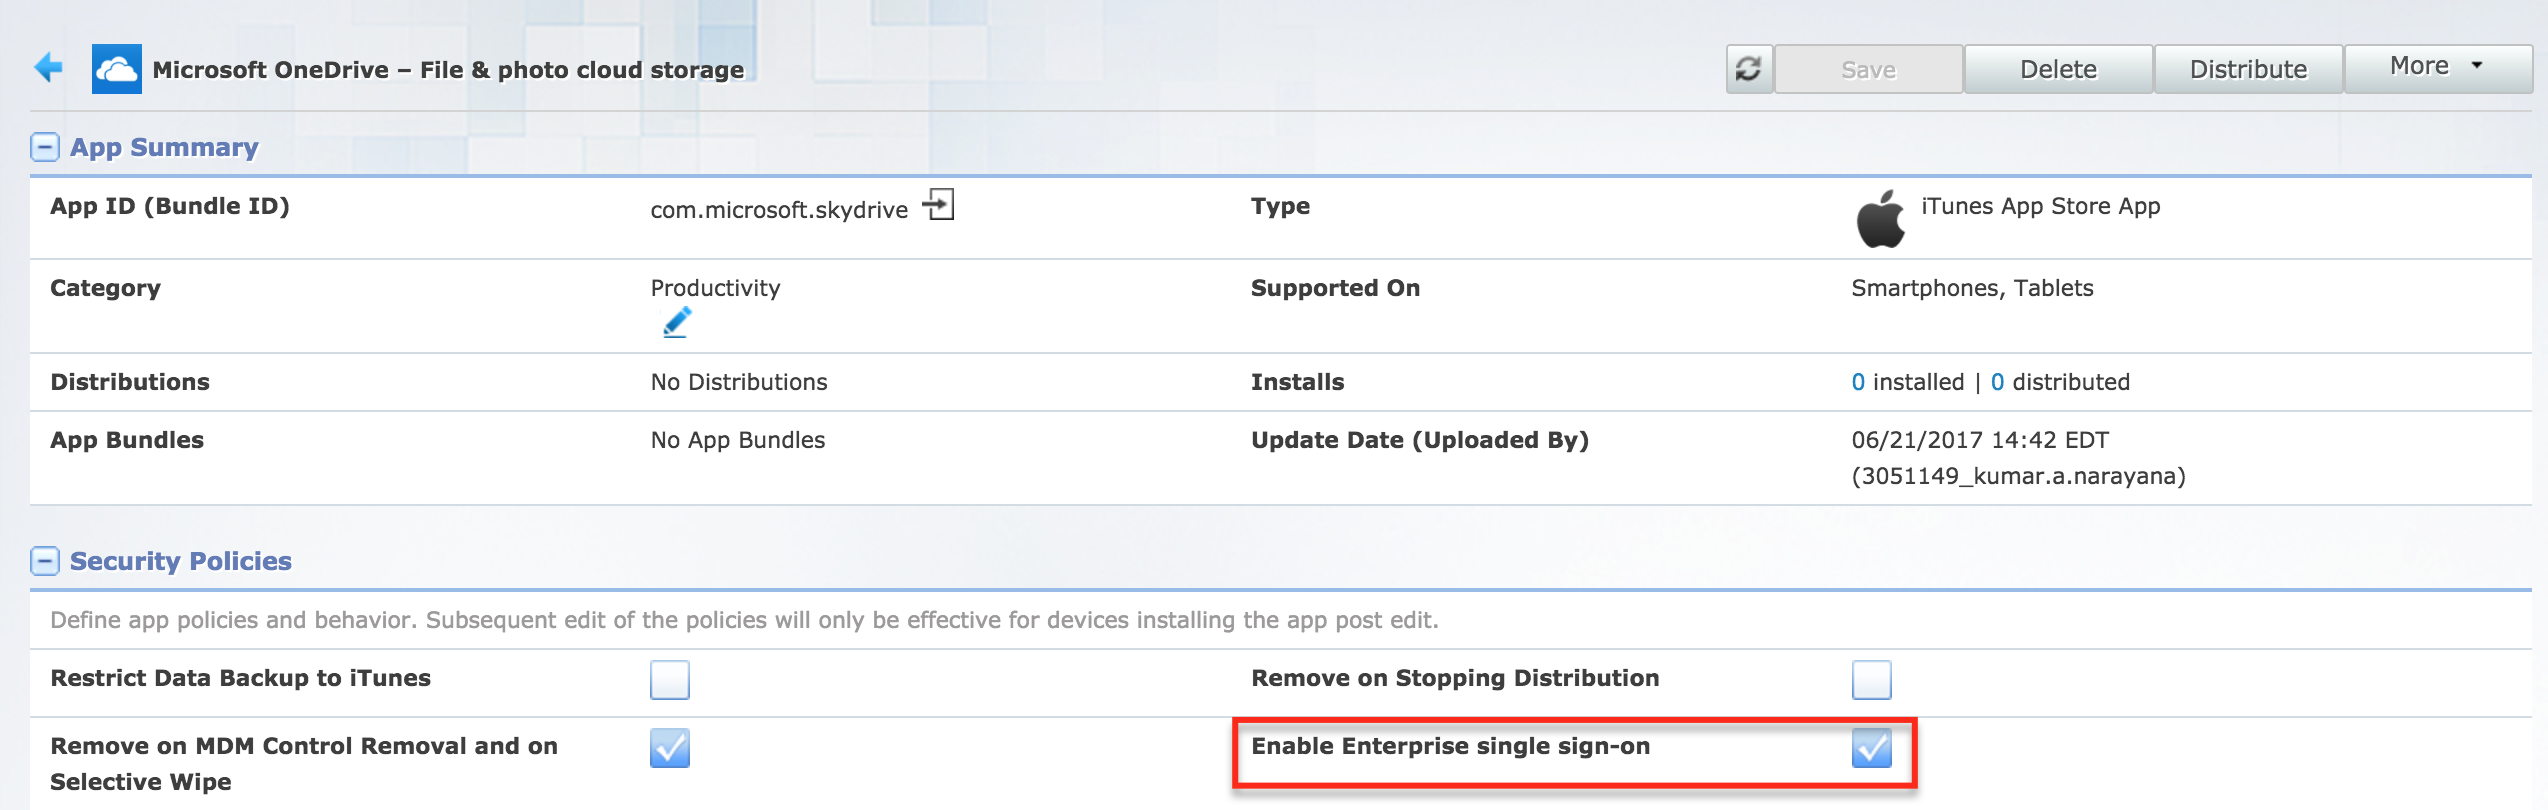The image size is (2548, 810).
Task: Click the No App Bundles value
Action: pyautogui.click(x=738, y=440)
